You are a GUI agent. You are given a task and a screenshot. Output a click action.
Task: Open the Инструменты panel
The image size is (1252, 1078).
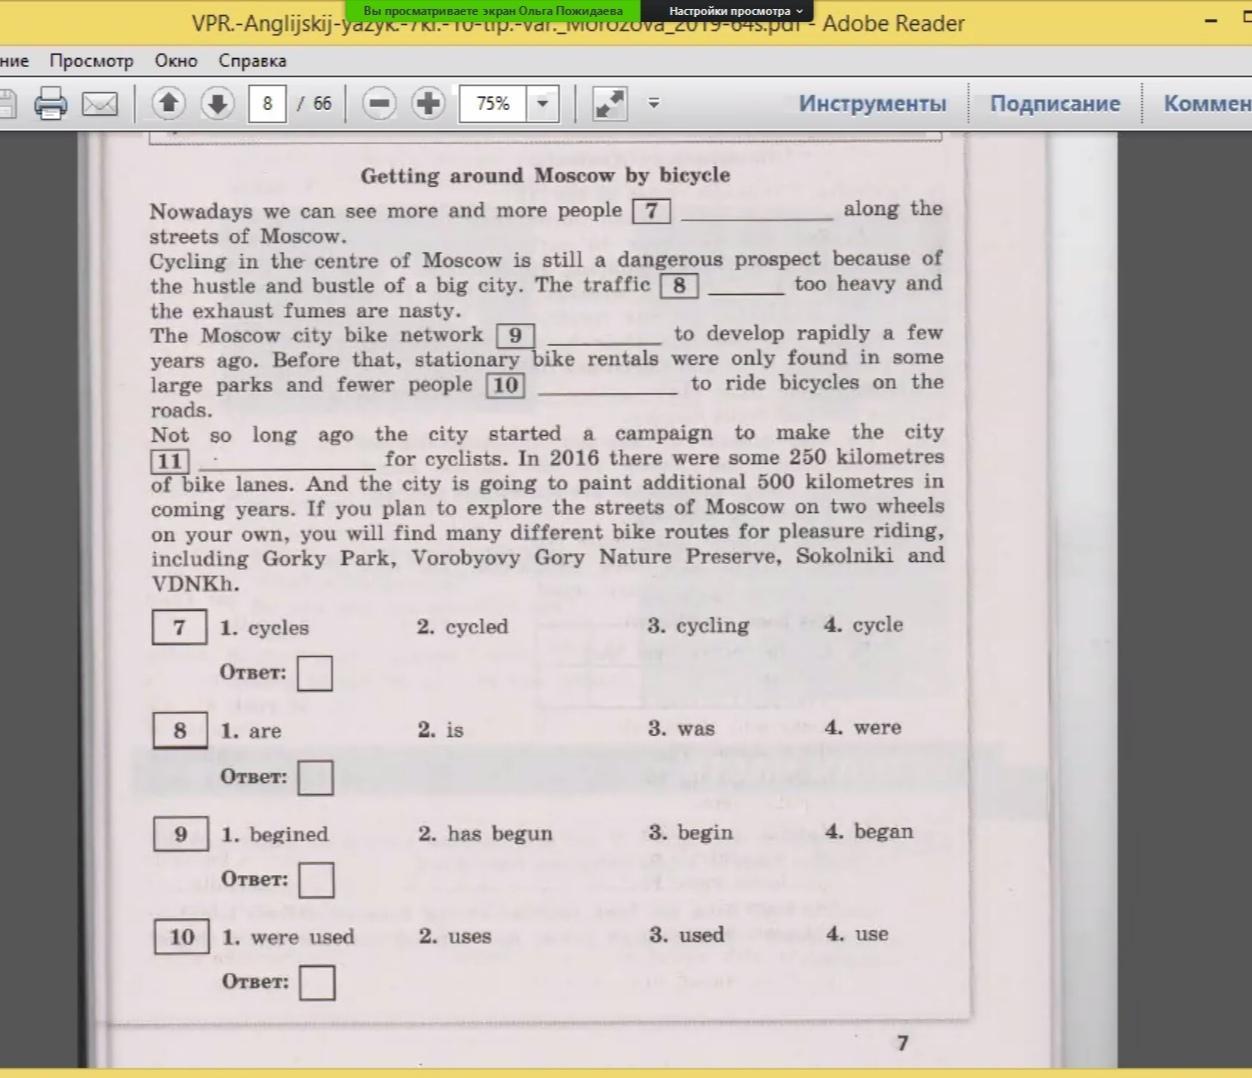tap(872, 103)
